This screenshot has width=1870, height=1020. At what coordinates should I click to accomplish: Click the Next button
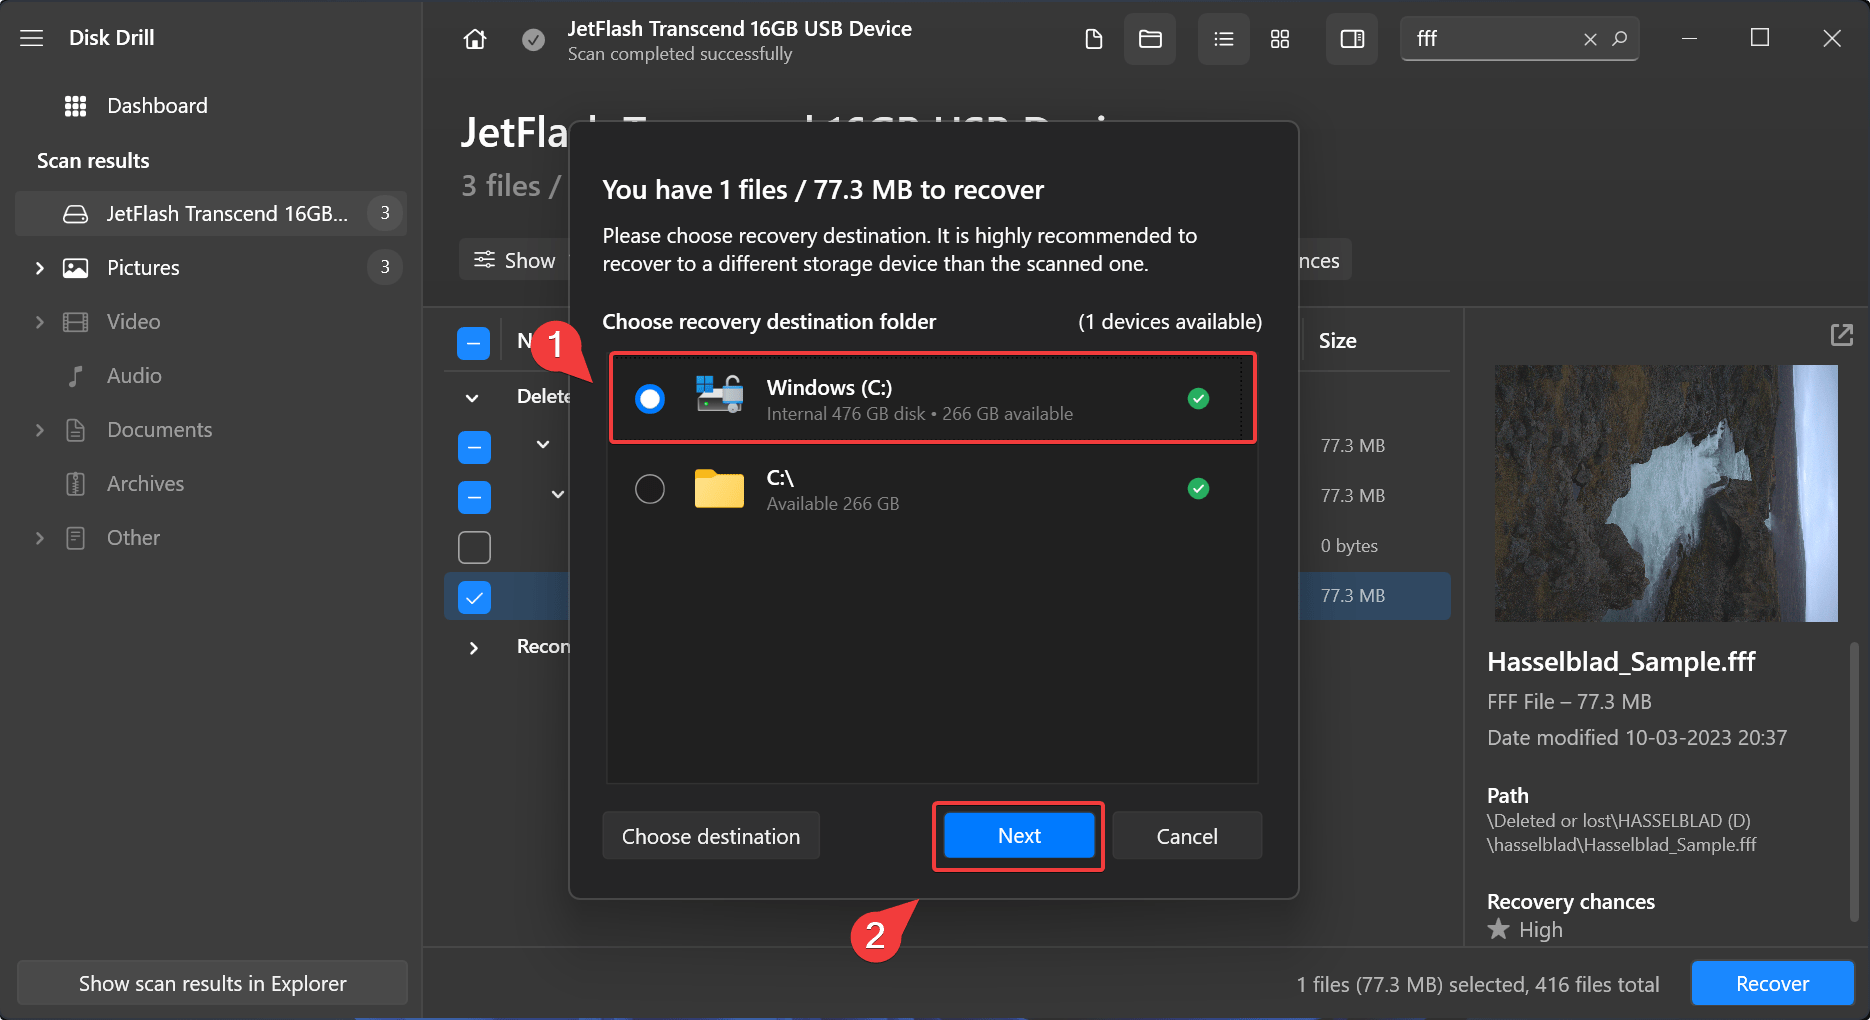[x=1019, y=836]
